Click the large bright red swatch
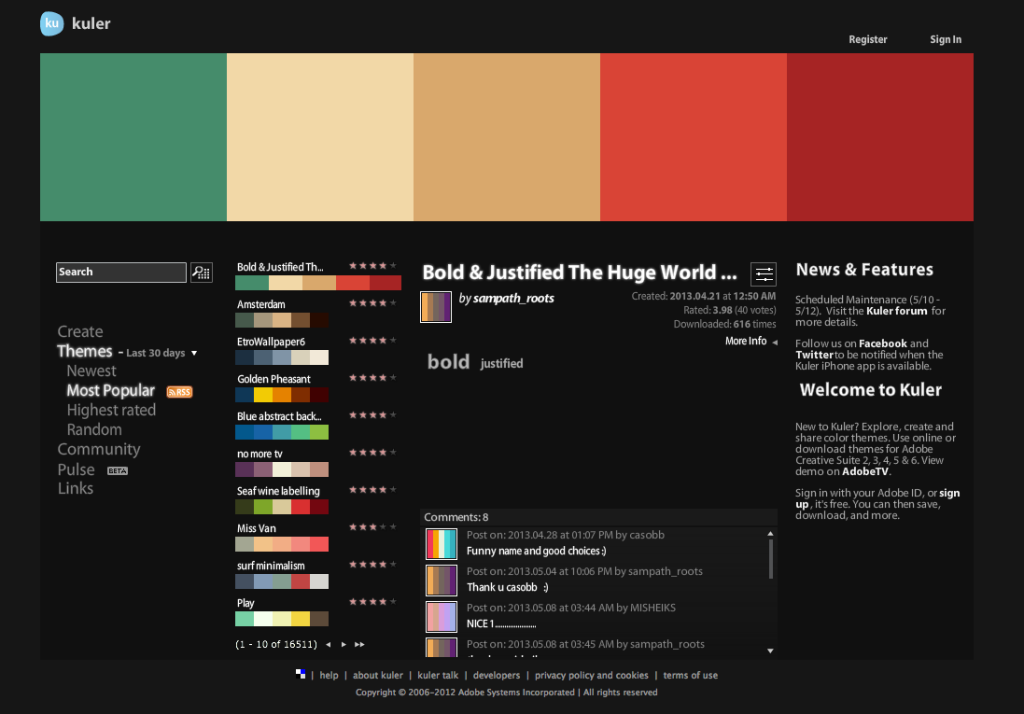The width and height of the screenshot is (1024, 714). [694, 137]
